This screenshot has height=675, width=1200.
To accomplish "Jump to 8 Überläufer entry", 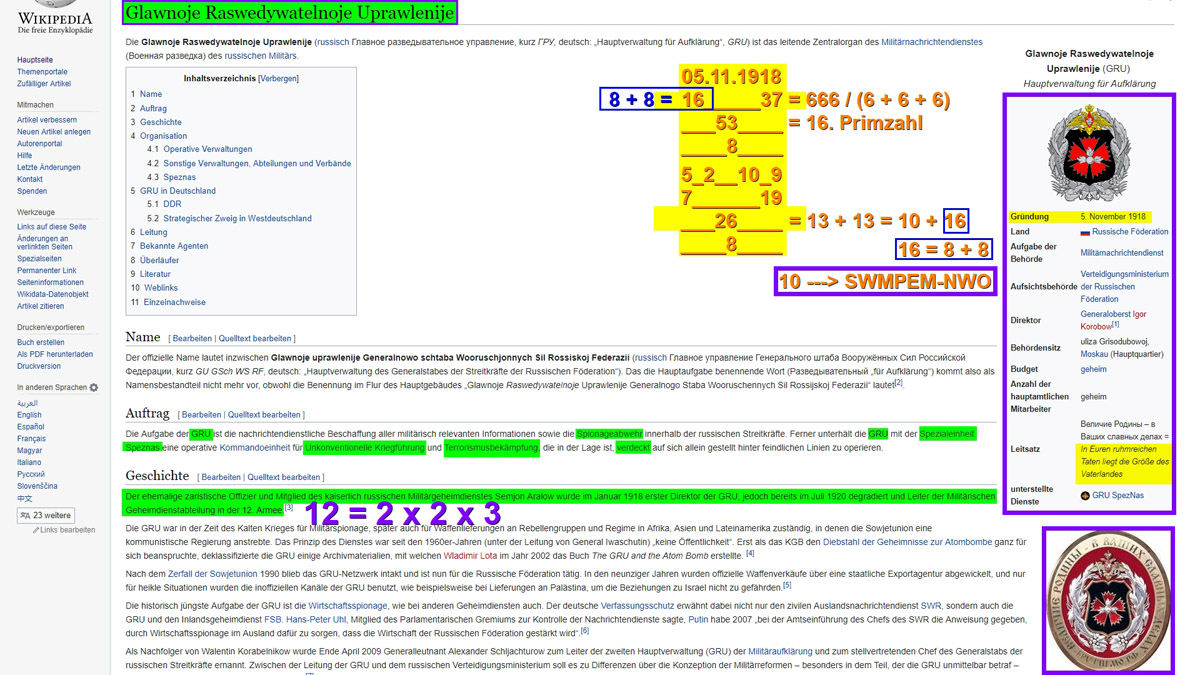I will point(154,260).
